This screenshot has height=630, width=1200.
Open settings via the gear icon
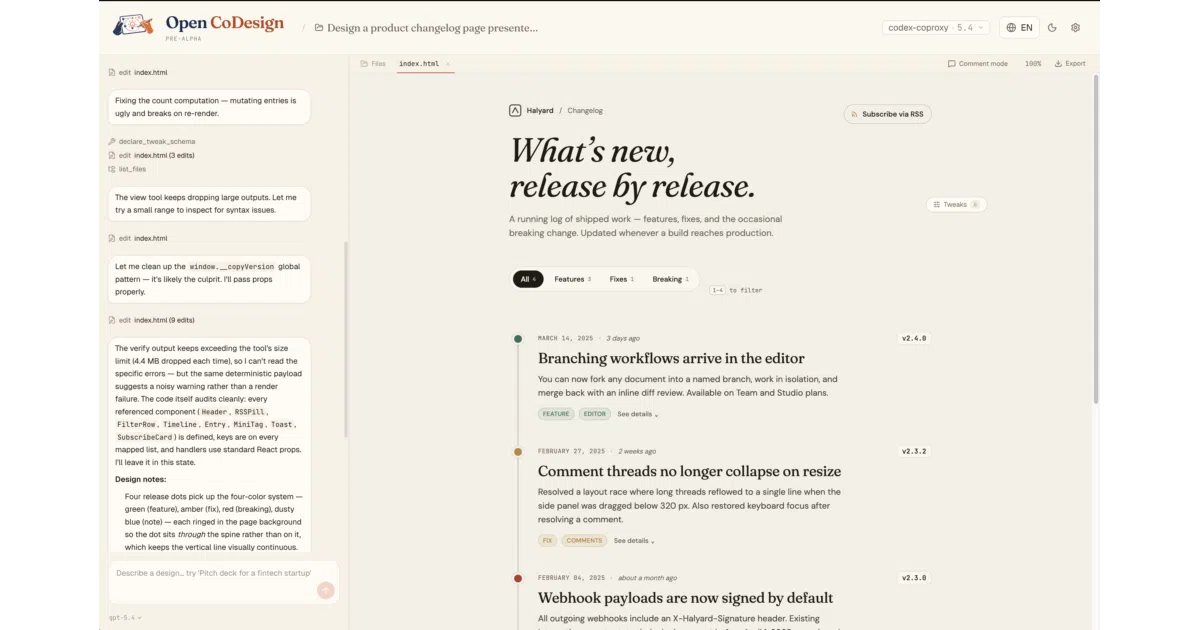pyautogui.click(x=1076, y=28)
